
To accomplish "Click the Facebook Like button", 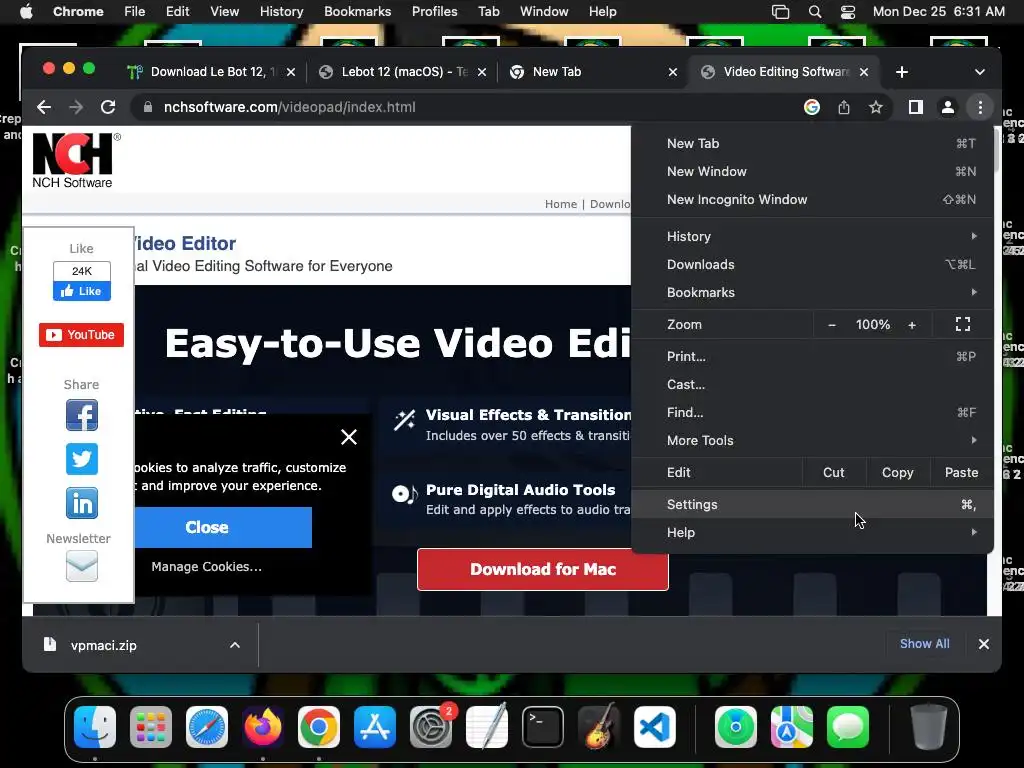I will click(x=82, y=291).
